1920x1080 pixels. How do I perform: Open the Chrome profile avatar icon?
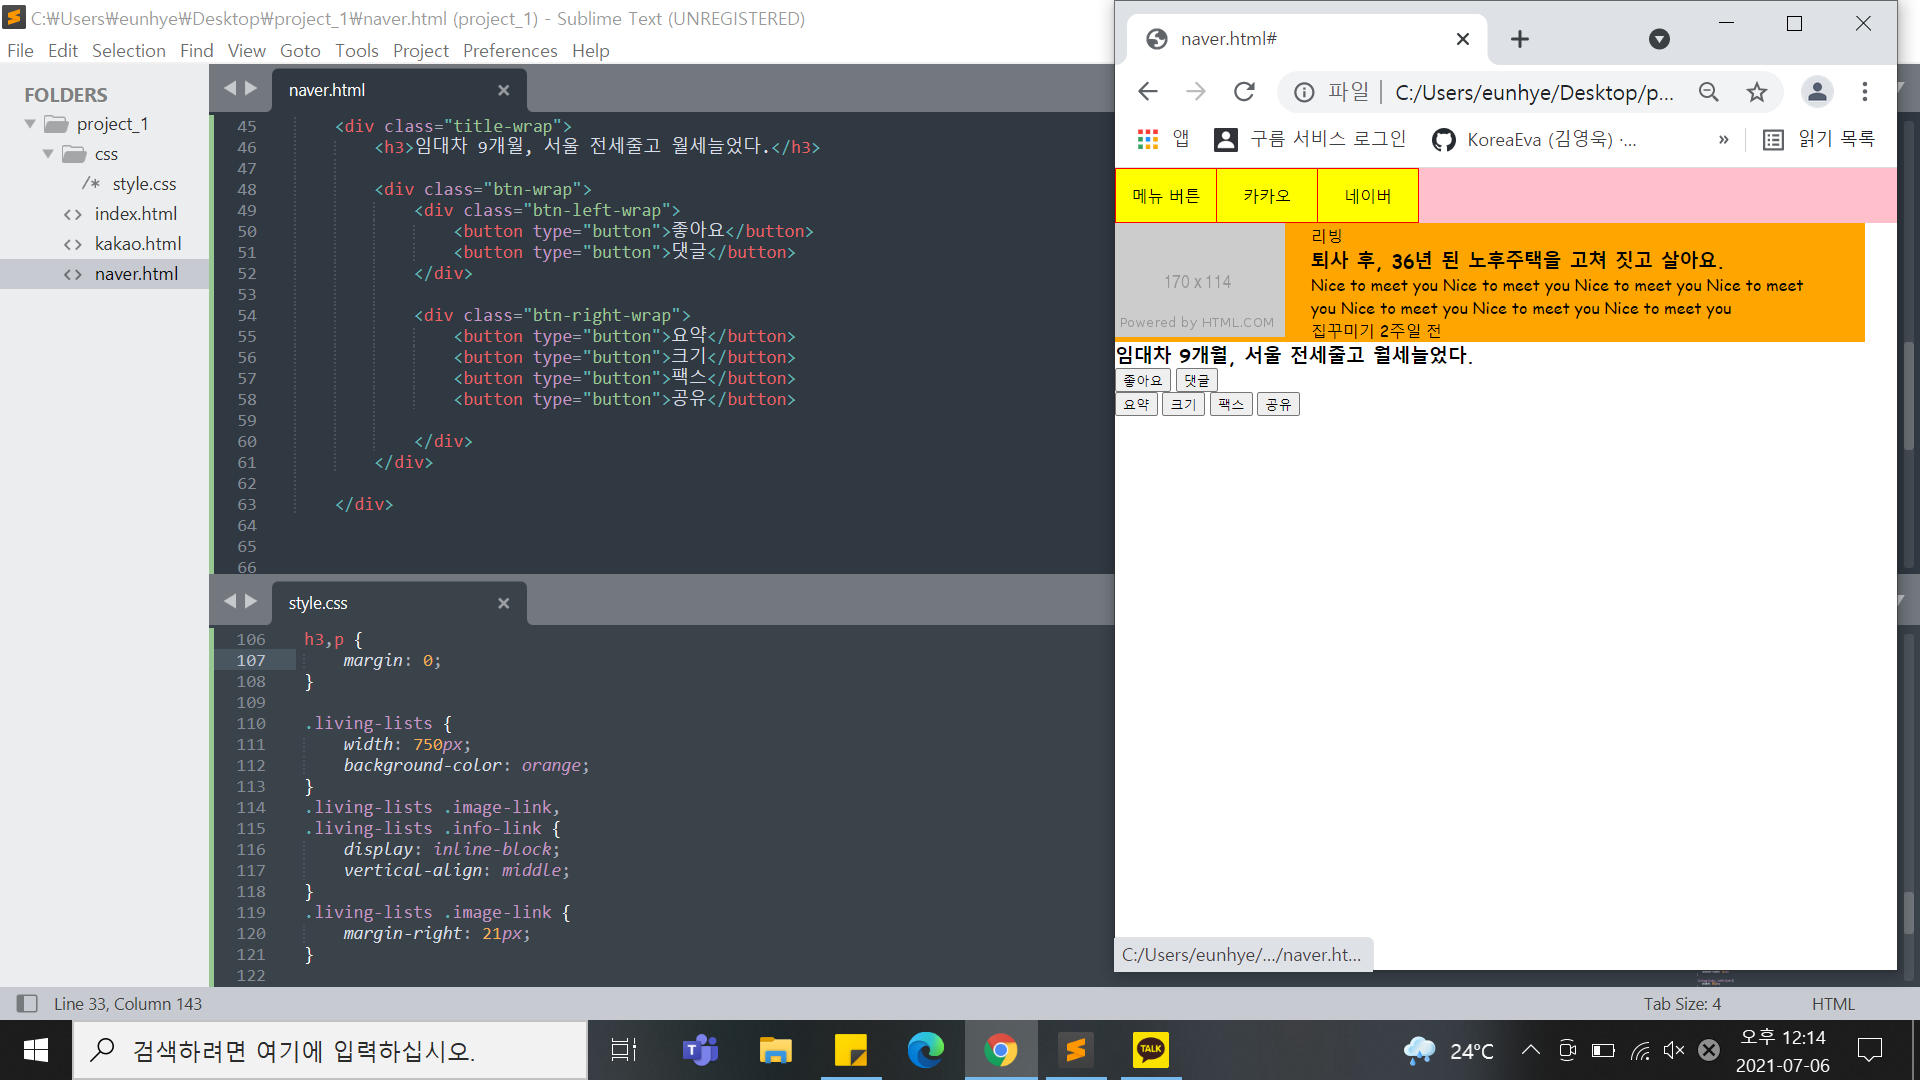[1817, 92]
